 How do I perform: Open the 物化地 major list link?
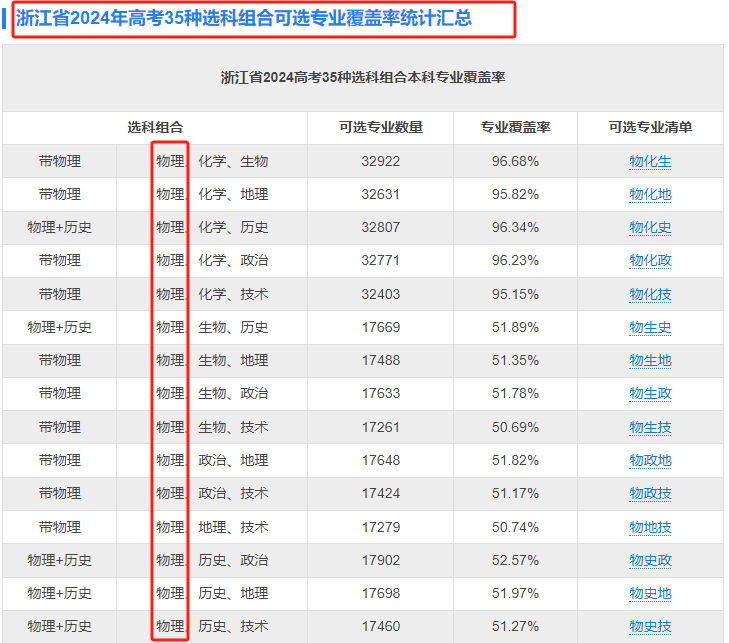[650, 194]
